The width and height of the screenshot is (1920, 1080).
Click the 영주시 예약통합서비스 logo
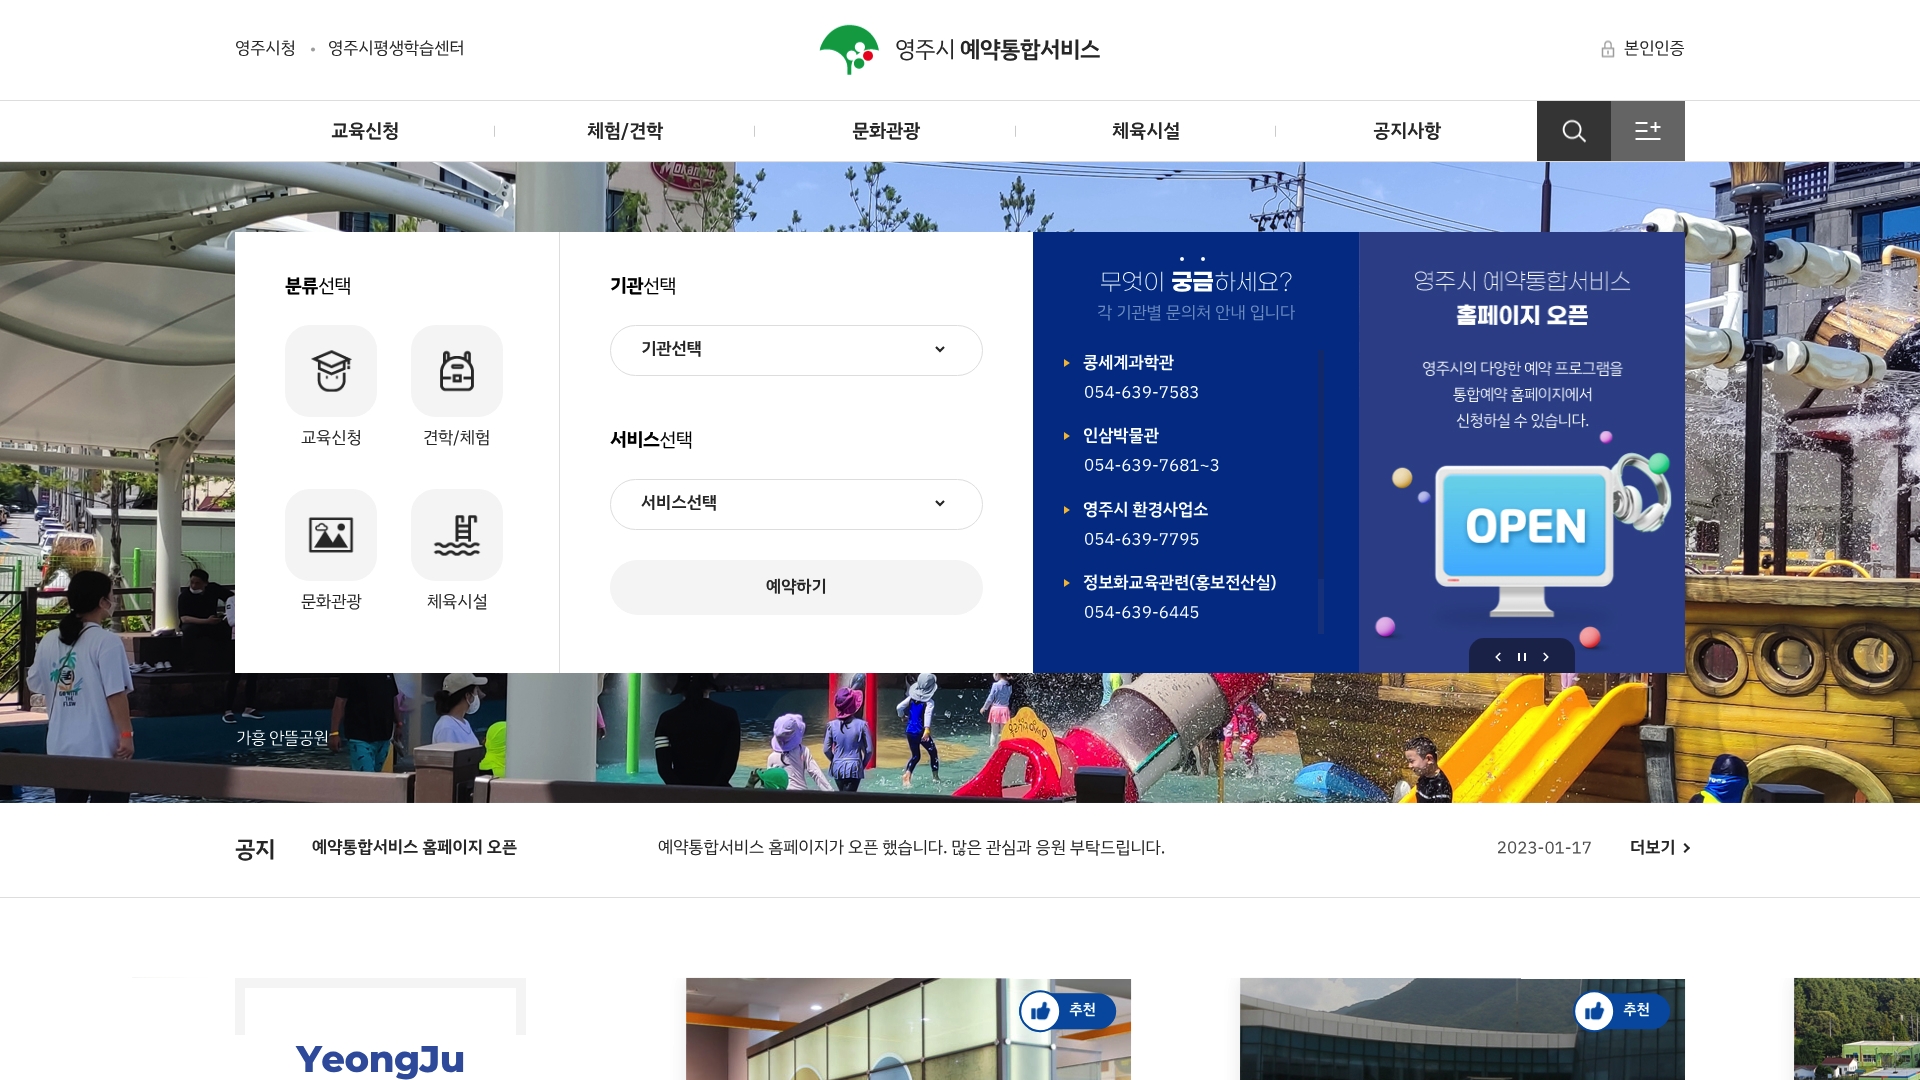(x=959, y=49)
